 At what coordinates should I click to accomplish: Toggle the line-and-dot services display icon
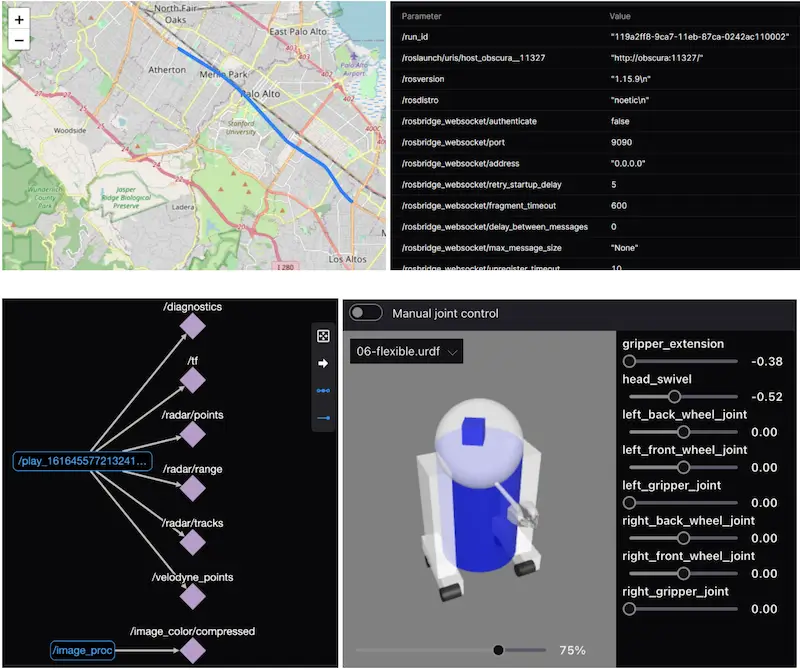pyautogui.click(x=323, y=417)
